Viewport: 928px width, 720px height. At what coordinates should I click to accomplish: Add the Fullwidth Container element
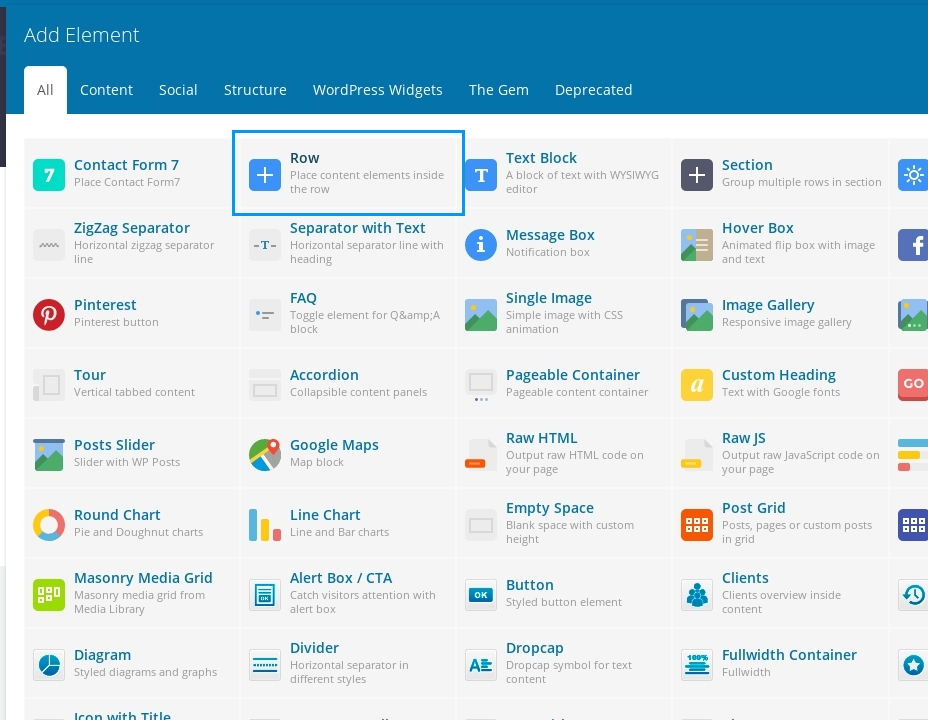pyautogui.click(x=788, y=655)
